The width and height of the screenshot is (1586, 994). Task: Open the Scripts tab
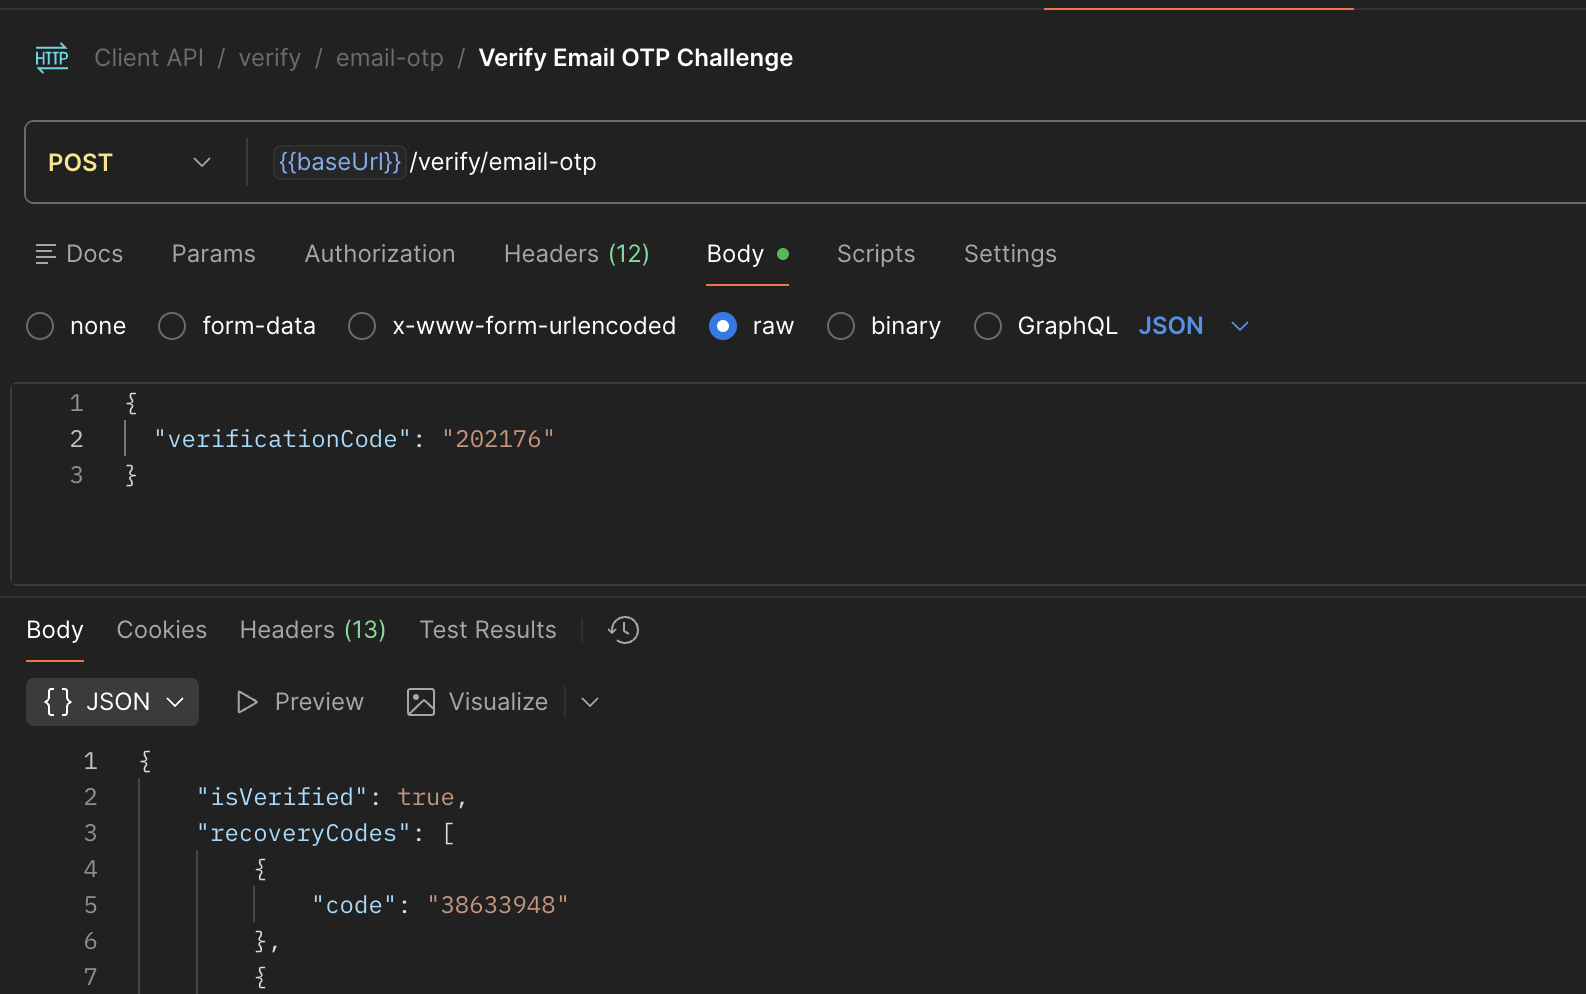876,254
